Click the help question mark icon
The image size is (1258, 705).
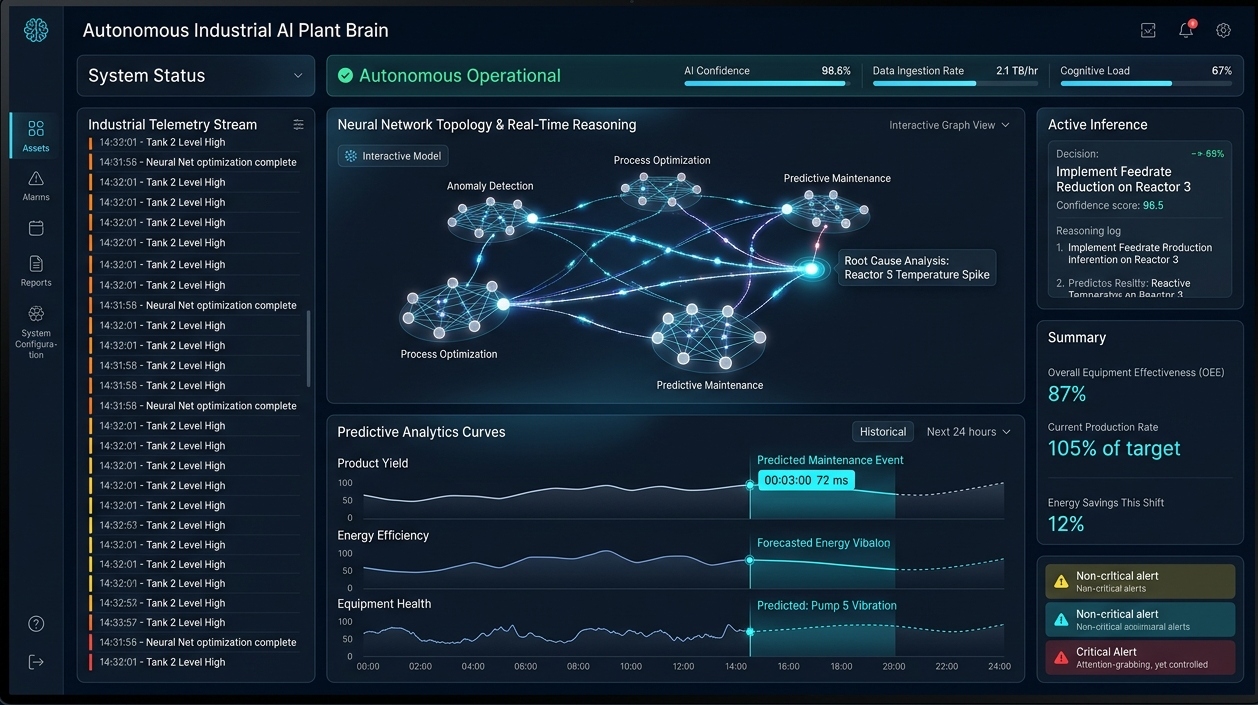tap(36, 624)
